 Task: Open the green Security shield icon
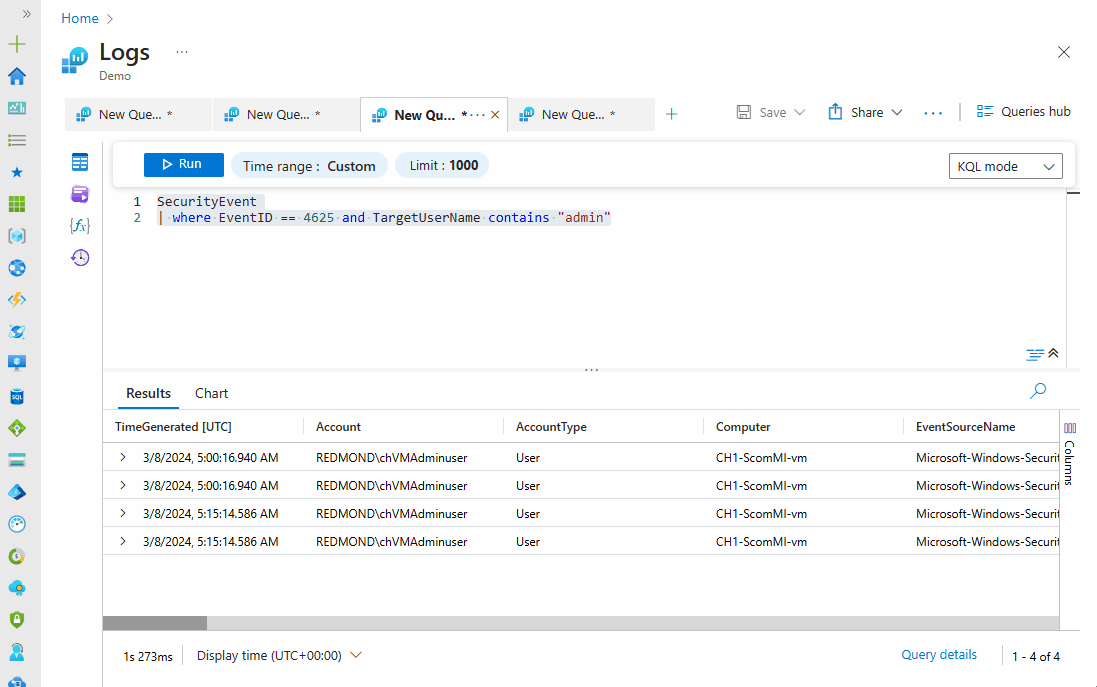click(17, 620)
